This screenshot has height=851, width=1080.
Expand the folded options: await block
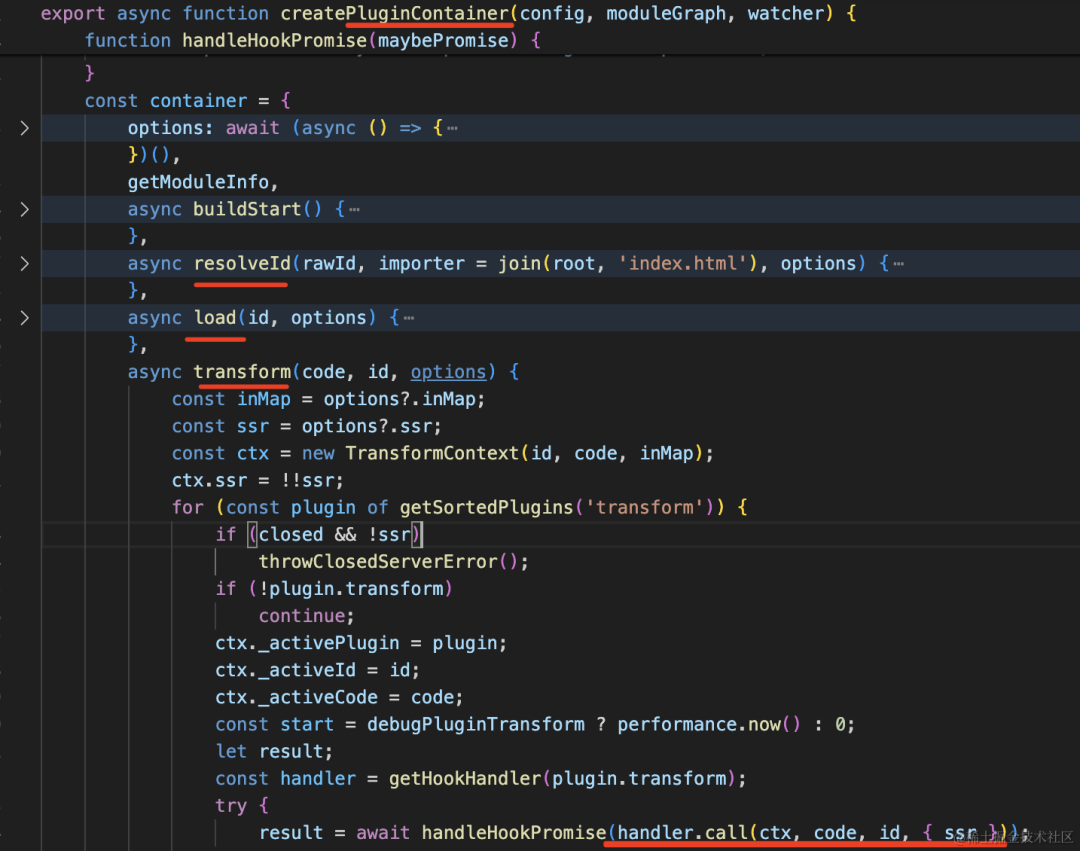[25, 128]
